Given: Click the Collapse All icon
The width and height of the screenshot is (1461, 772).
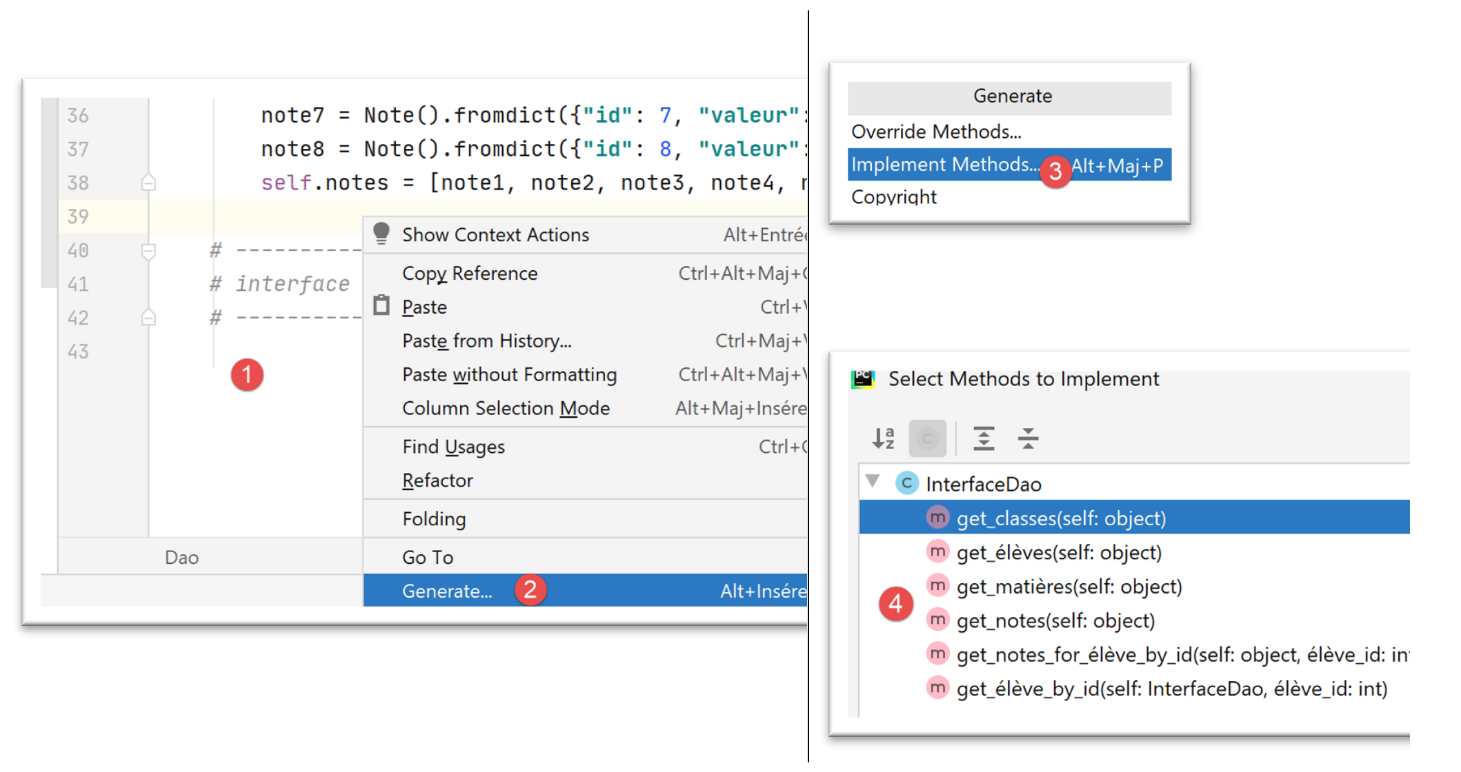Looking at the screenshot, I should click(1028, 438).
